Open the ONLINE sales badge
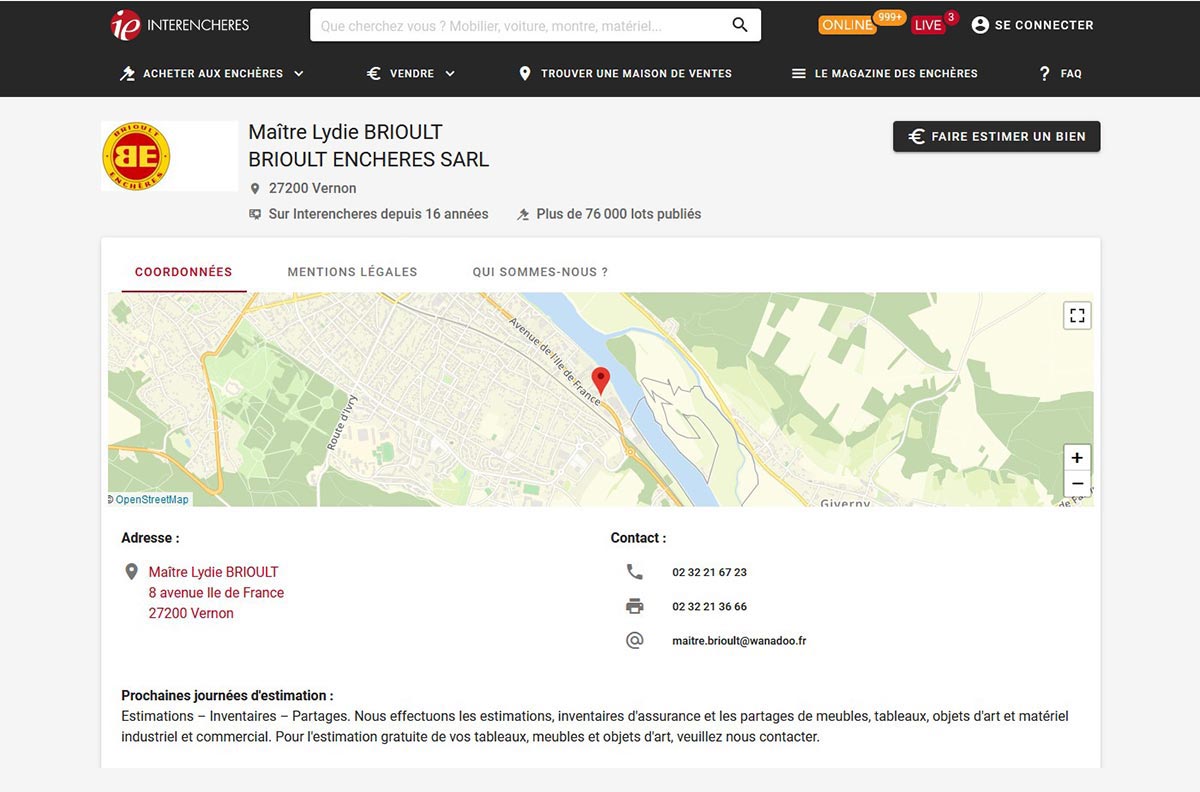This screenshot has height=792, width=1200. click(x=847, y=25)
